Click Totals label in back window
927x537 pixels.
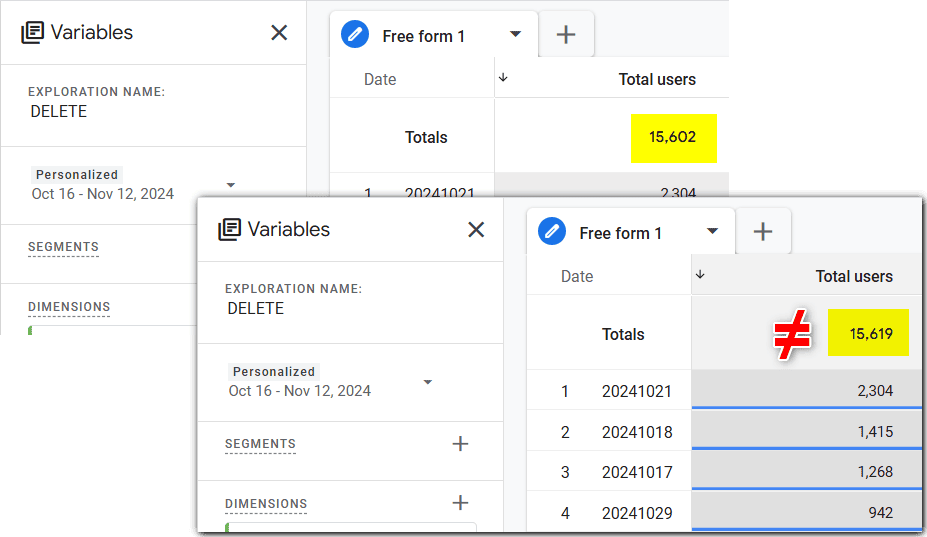pyautogui.click(x=426, y=137)
